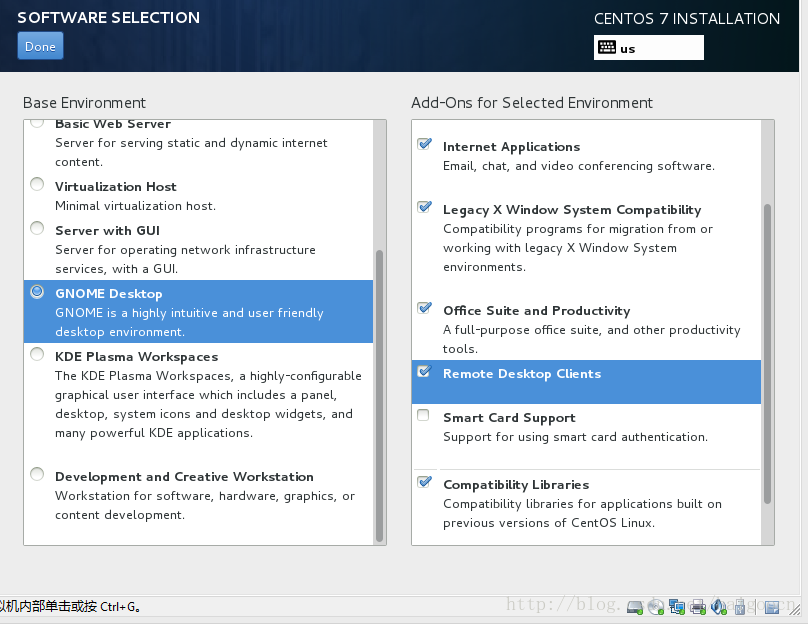
Task: Enable Smart Card Support checkbox
Action: 424,416
